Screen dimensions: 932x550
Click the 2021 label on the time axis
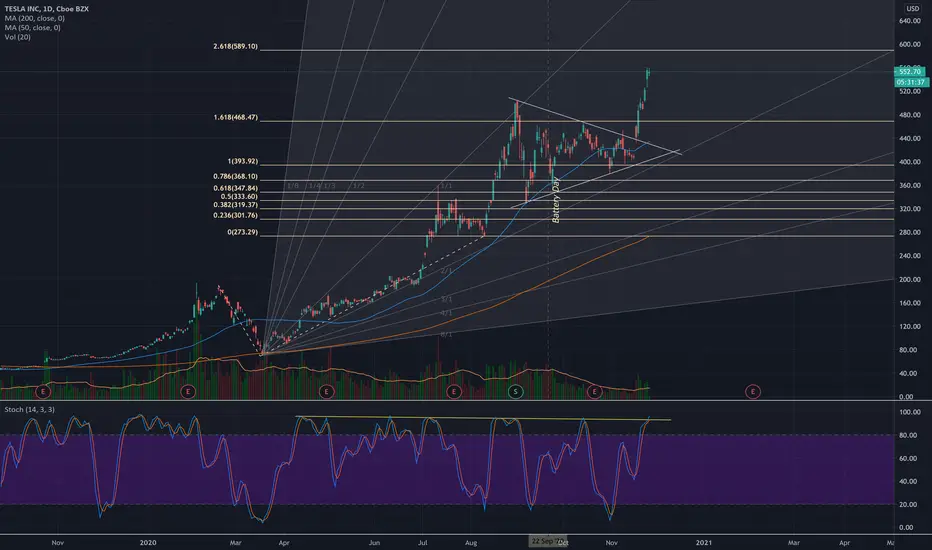tap(704, 543)
